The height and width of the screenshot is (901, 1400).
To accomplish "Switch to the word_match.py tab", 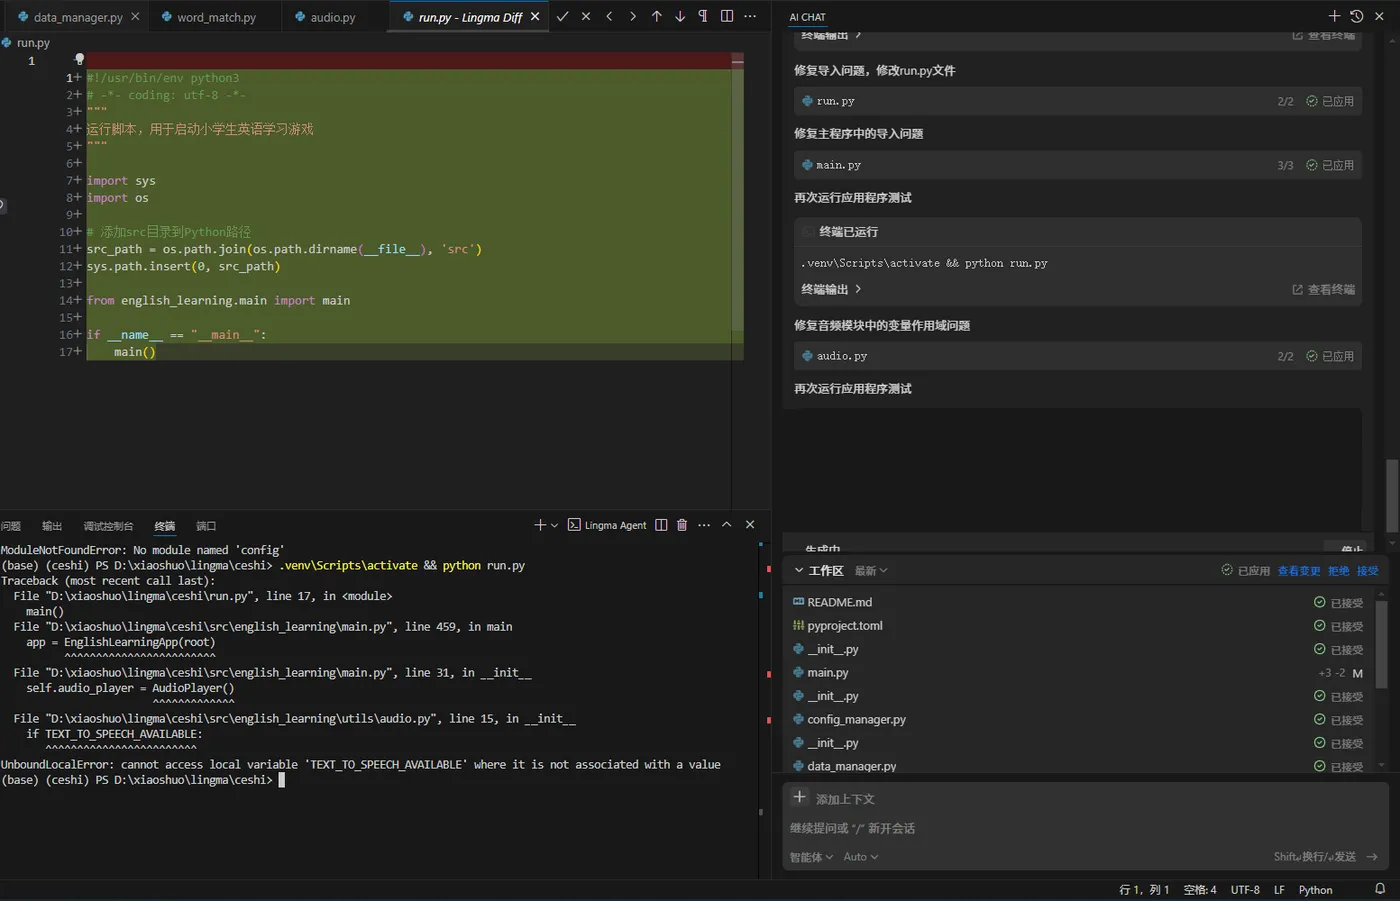I will coord(216,17).
